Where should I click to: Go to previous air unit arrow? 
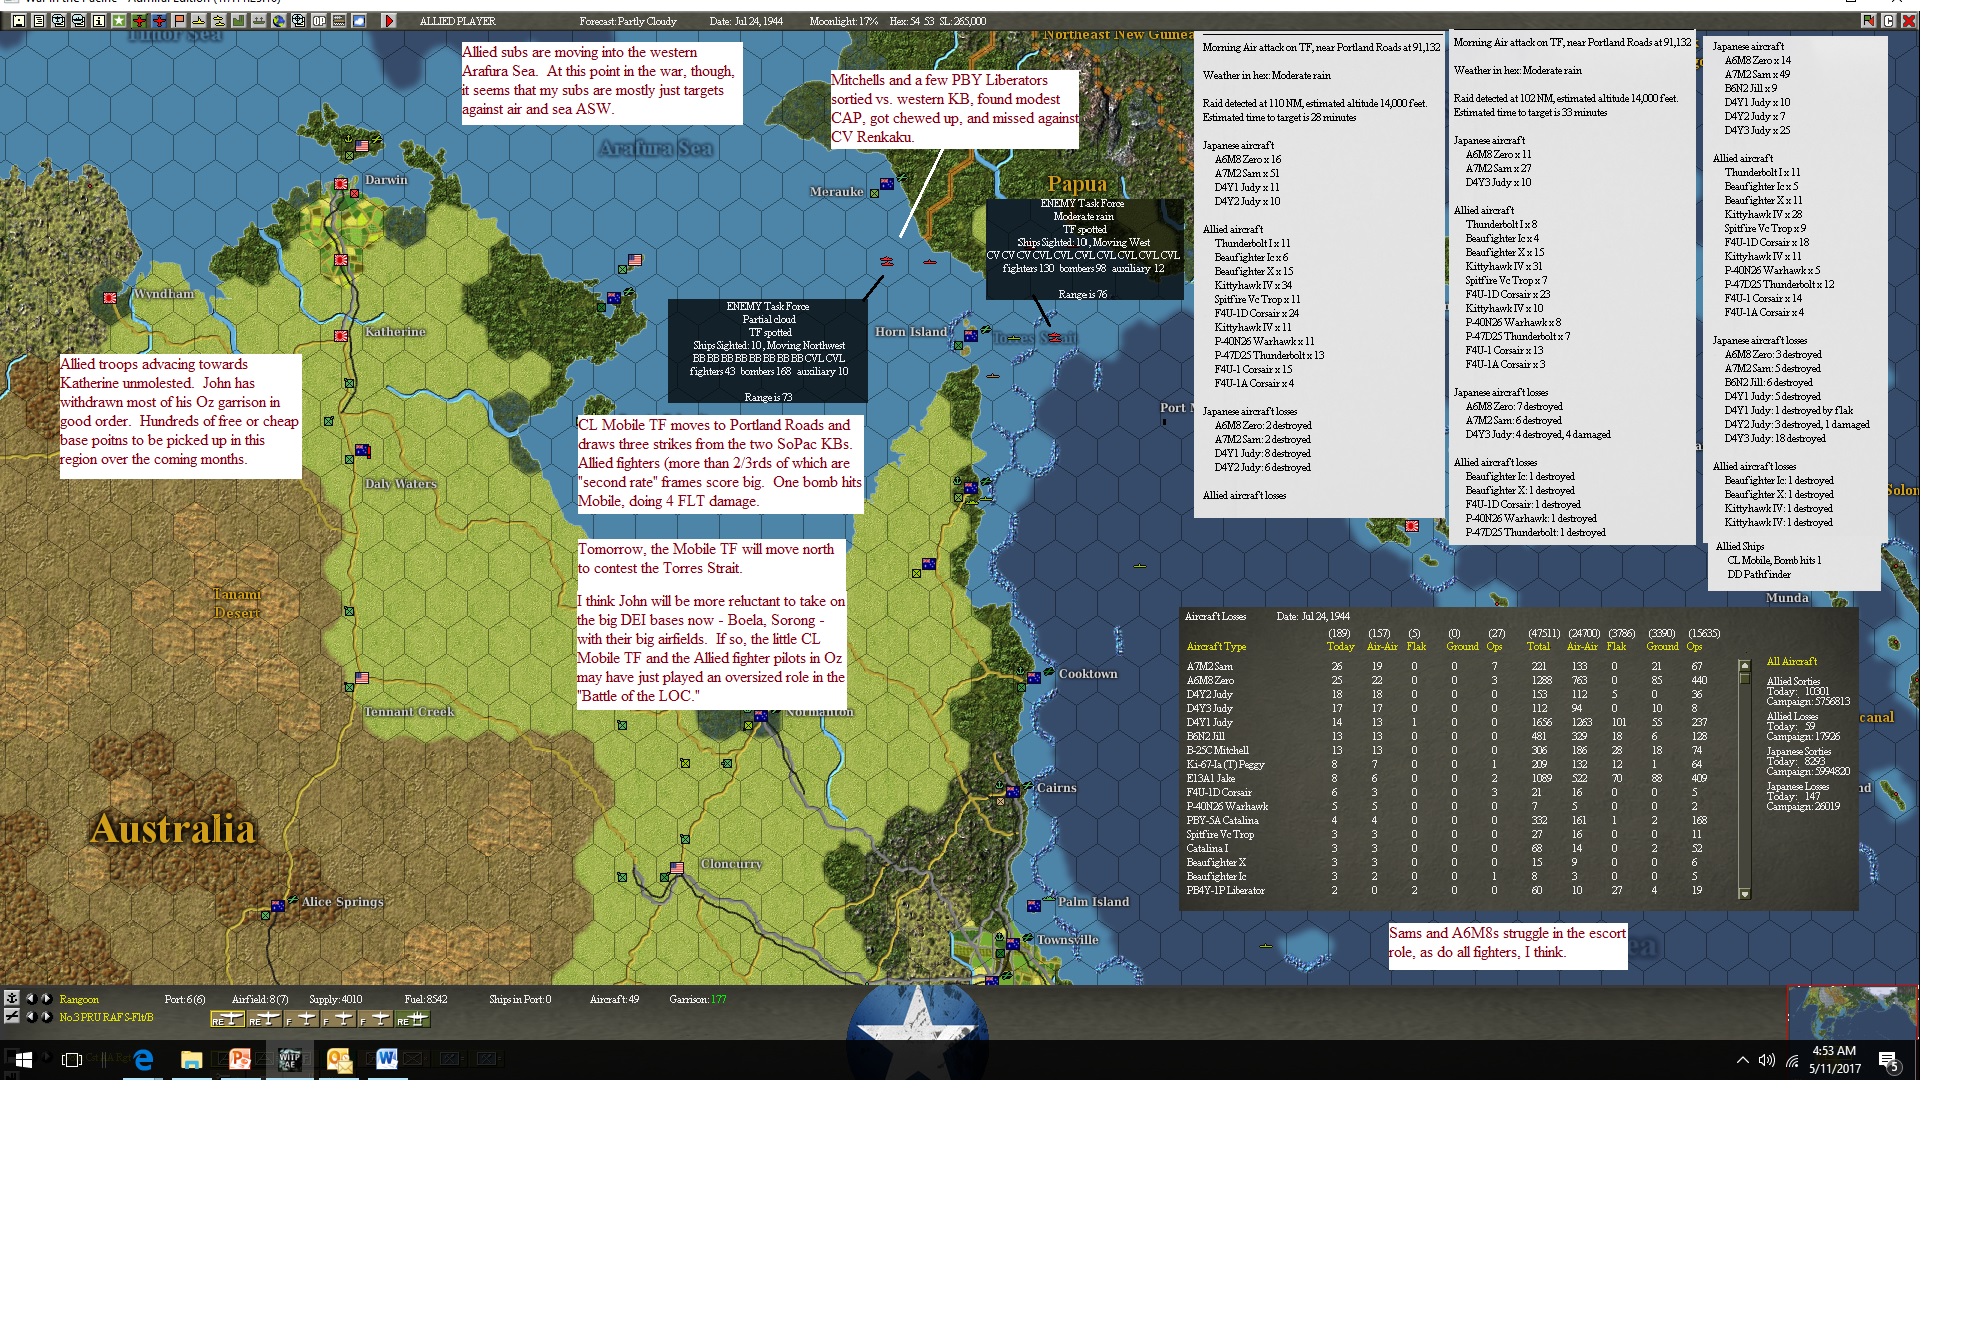click(30, 1017)
